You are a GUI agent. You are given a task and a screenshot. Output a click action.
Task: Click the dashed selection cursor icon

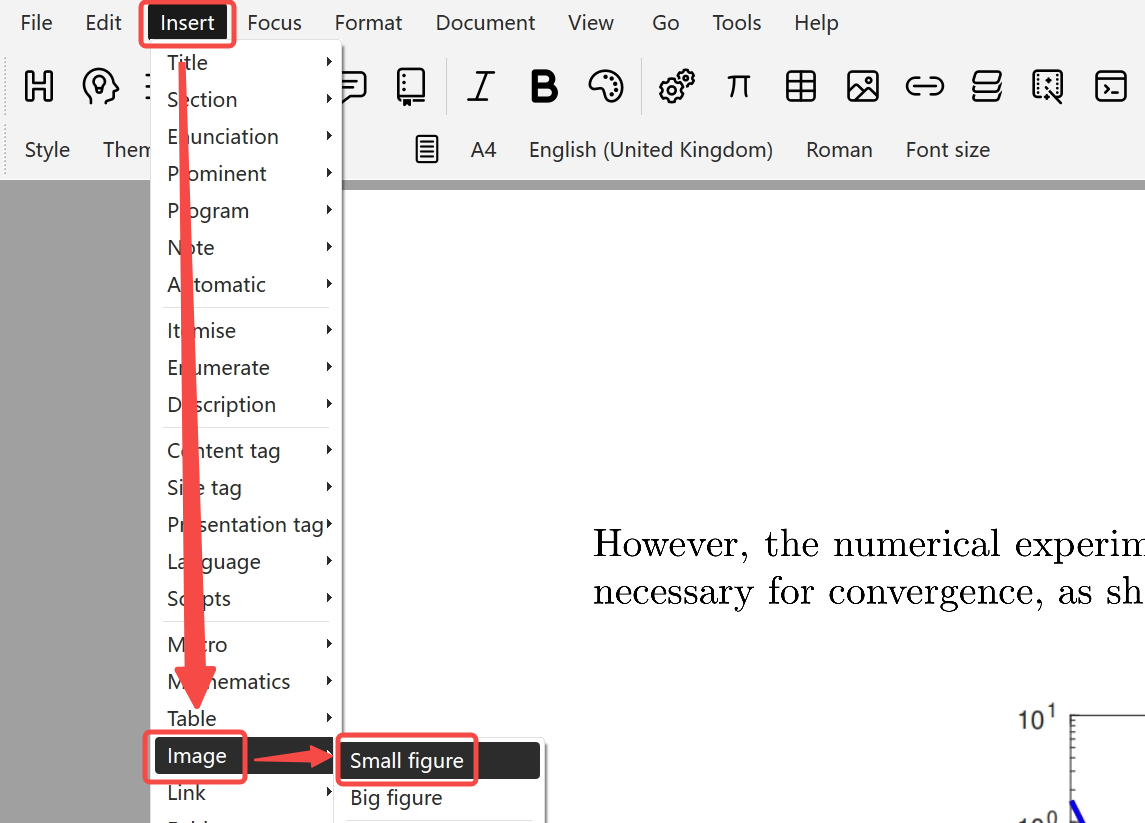tap(1048, 86)
